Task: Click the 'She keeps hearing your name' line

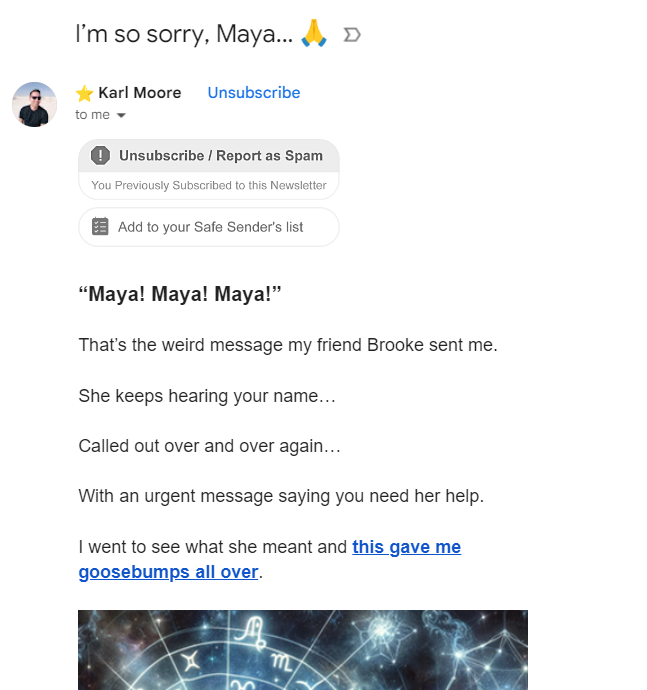Action: tap(207, 396)
